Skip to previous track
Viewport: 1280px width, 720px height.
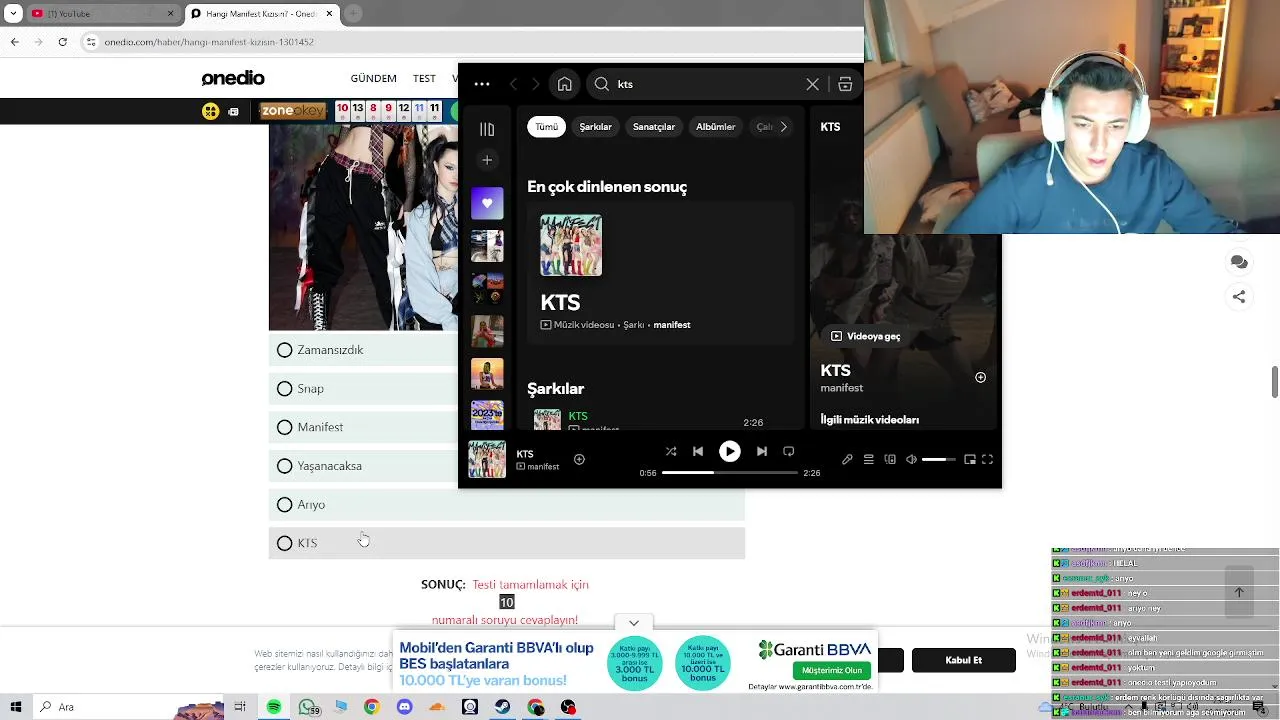[x=698, y=452]
